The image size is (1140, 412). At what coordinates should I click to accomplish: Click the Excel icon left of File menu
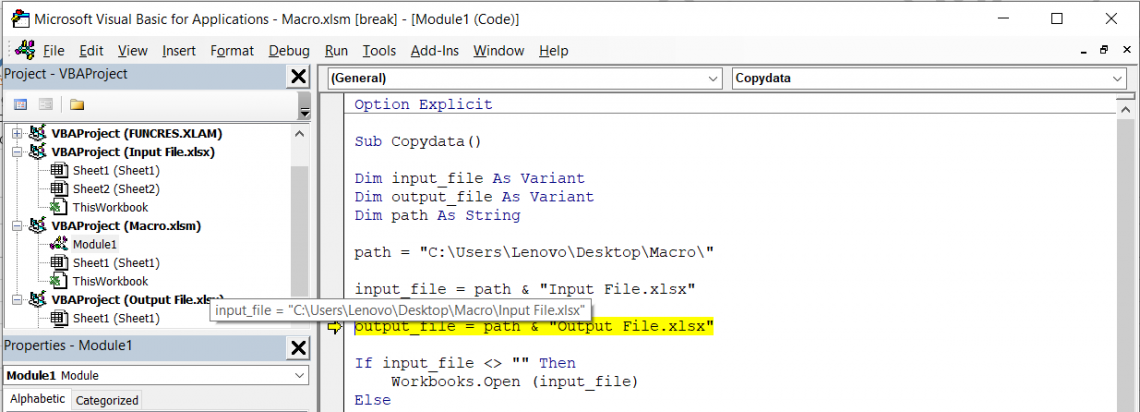[24, 50]
